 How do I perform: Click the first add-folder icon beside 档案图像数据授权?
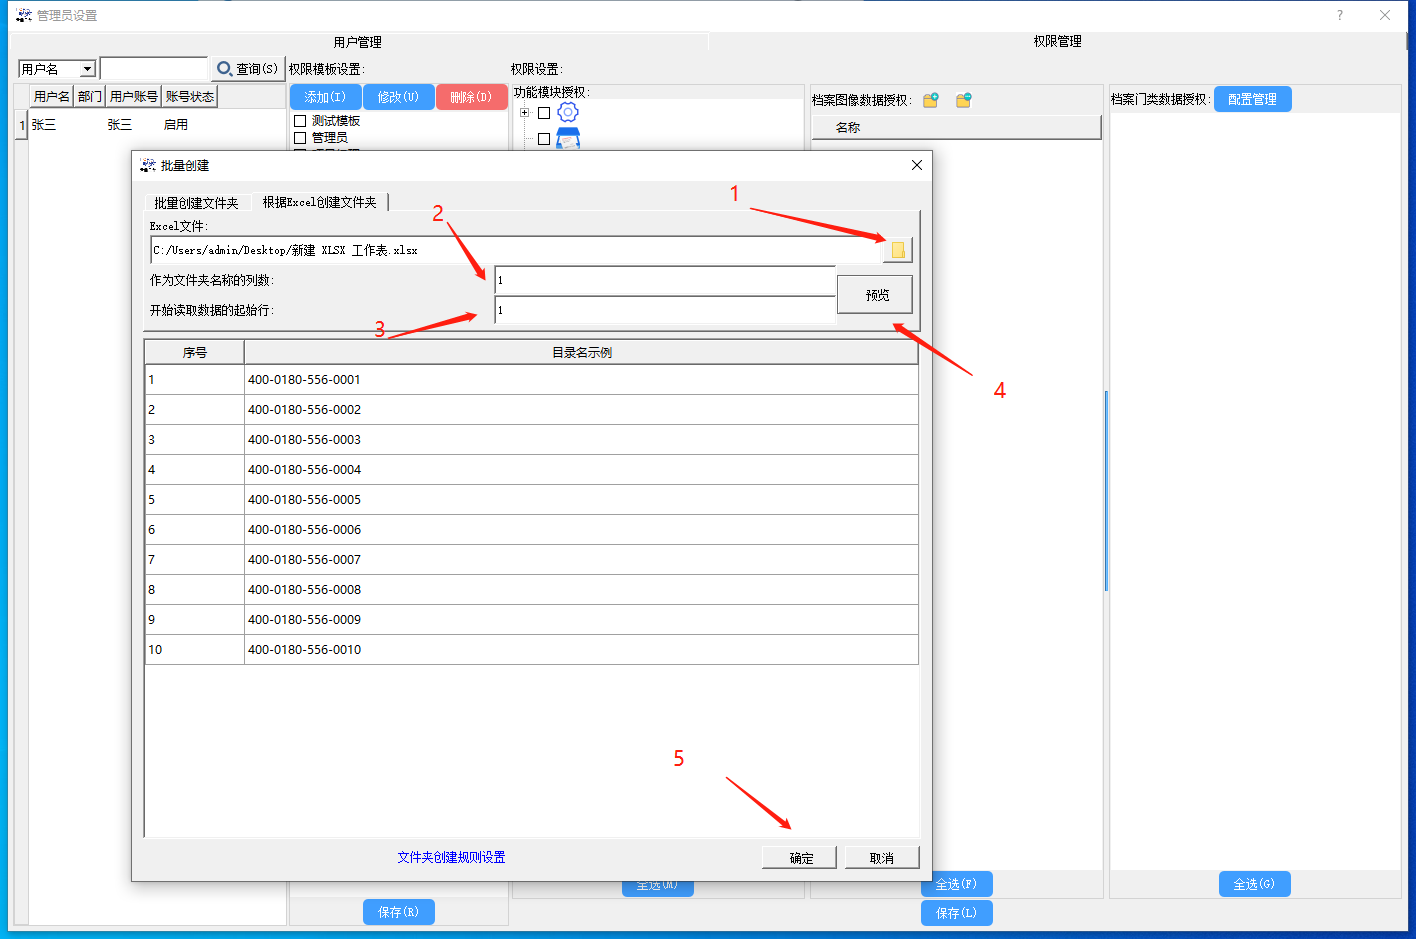click(x=930, y=100)
